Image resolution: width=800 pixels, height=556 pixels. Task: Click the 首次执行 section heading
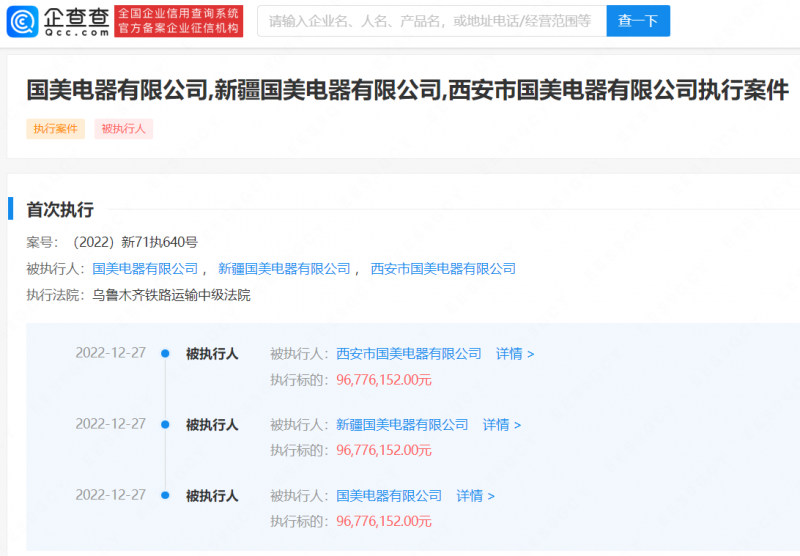tap(60, 210)
